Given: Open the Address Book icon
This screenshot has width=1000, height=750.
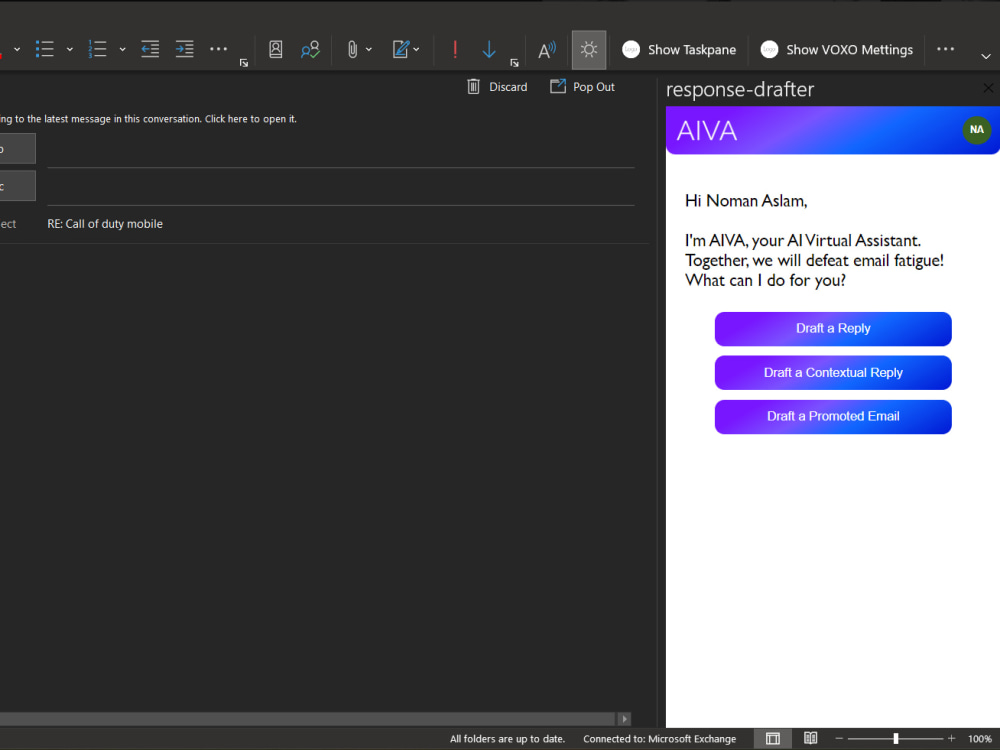Looking at the screenshot, I should point(276,49).
